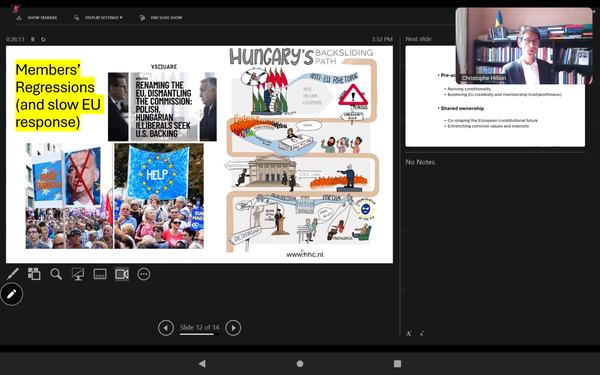Click the Next slide preview thumbnail
This screenshot has height=375, width=600.
click(495, 96)
